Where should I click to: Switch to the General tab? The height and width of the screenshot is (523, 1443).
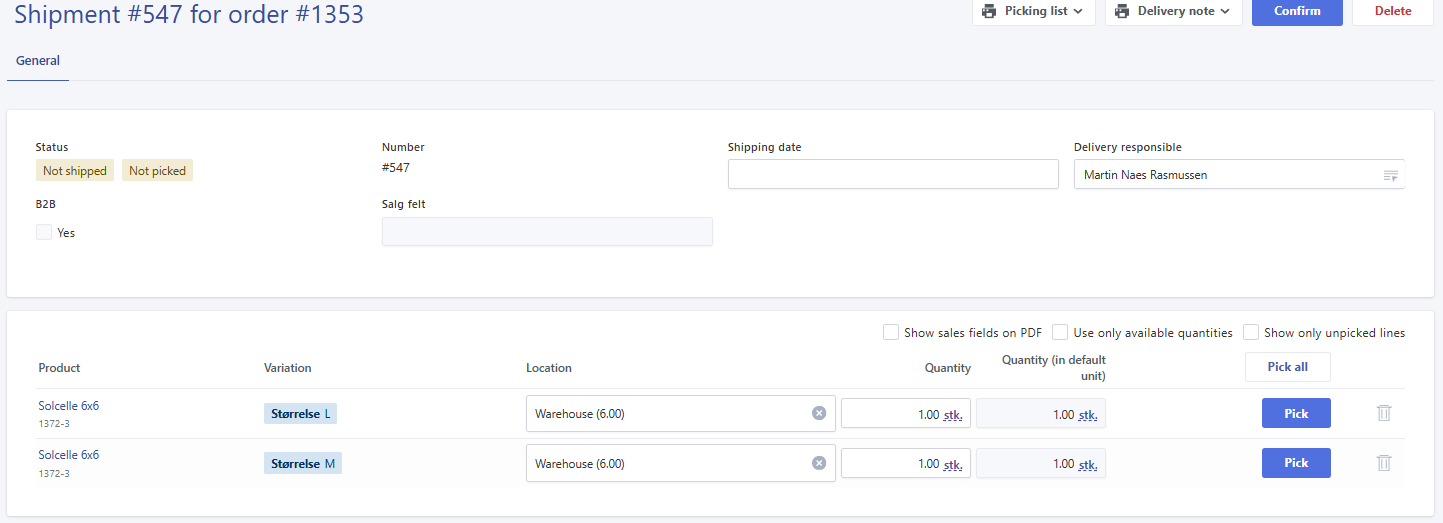38,61
